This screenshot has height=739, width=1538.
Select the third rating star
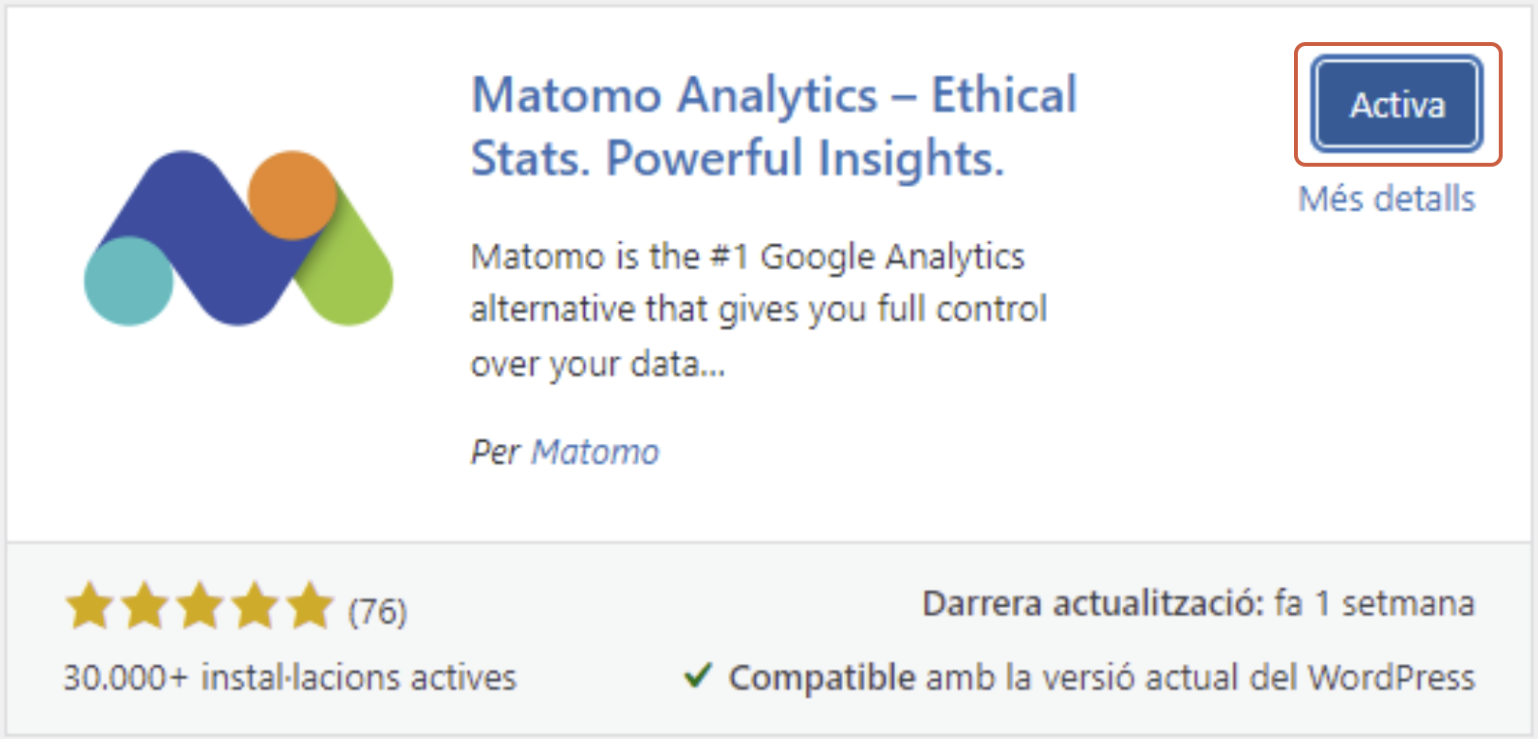[199, 607]
